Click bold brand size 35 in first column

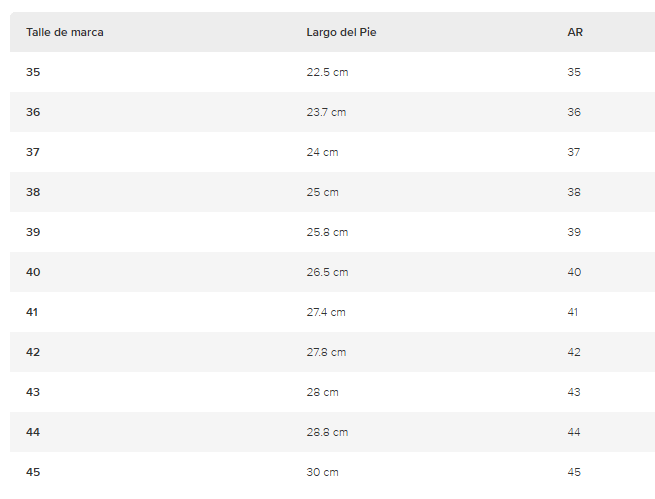(33, 72)
